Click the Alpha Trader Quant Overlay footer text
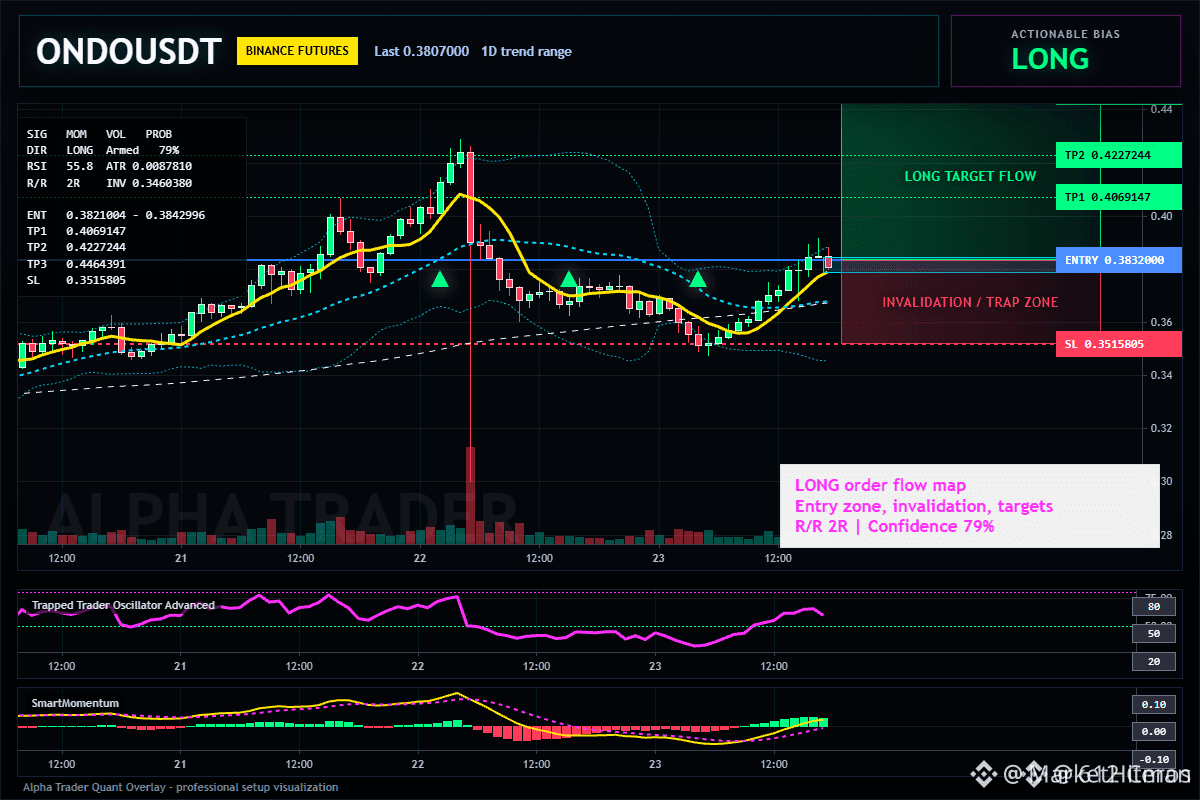This screenshot has width=1200, height=800. pyautogui.click(x=181, y=787)
